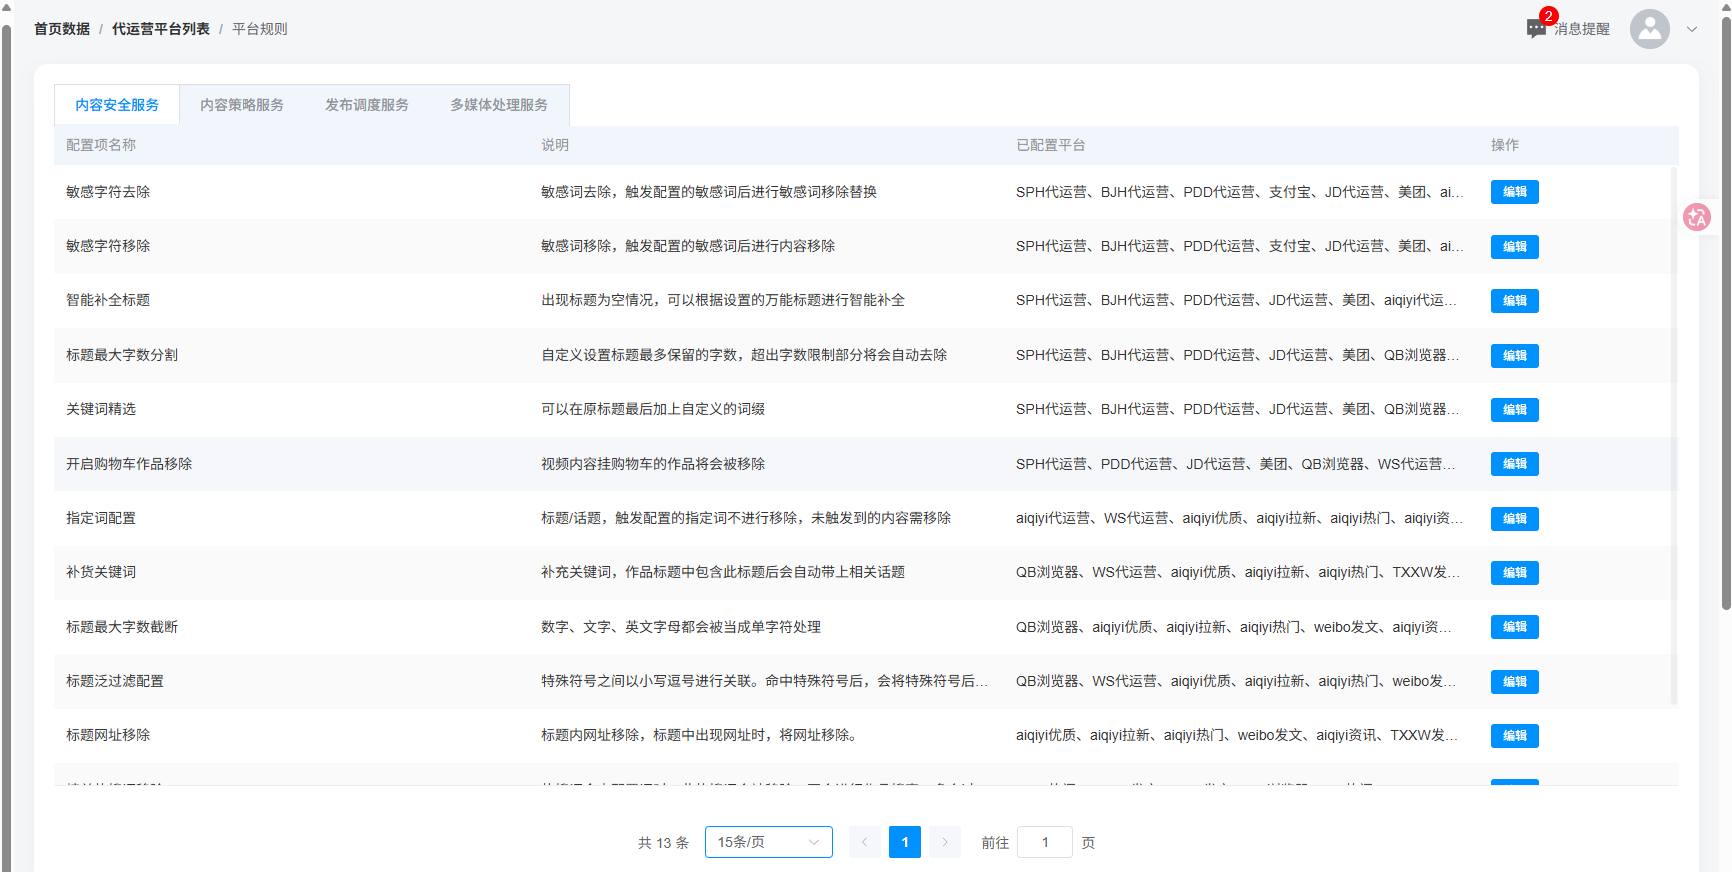This screenshot has height=872, width=1732.
Task: Open the 15条/页 page size dropdown
Action: pos(768,842)
